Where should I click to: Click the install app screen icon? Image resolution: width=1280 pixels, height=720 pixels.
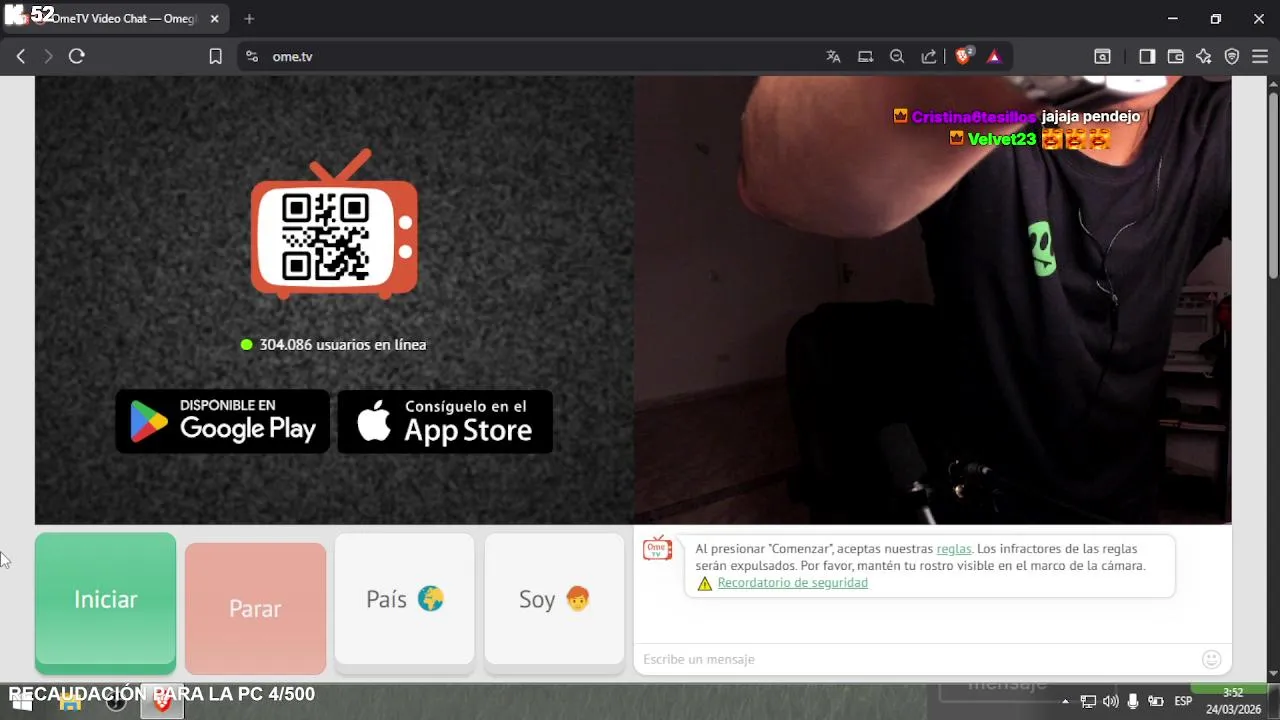[865, 57]
